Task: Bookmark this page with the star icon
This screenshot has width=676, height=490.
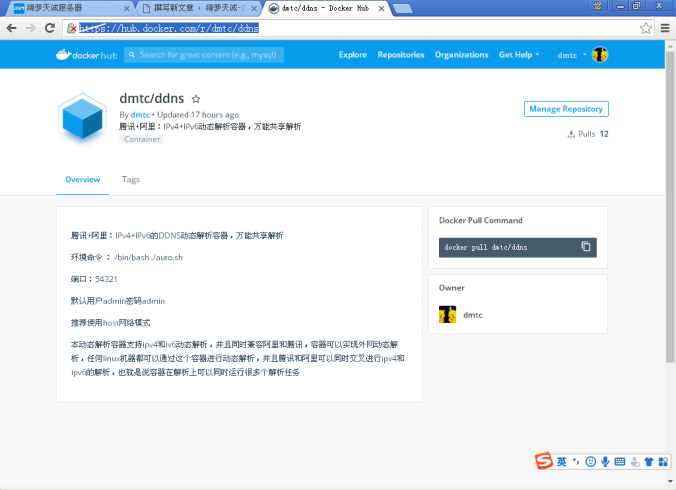Action: click(647, 28)
